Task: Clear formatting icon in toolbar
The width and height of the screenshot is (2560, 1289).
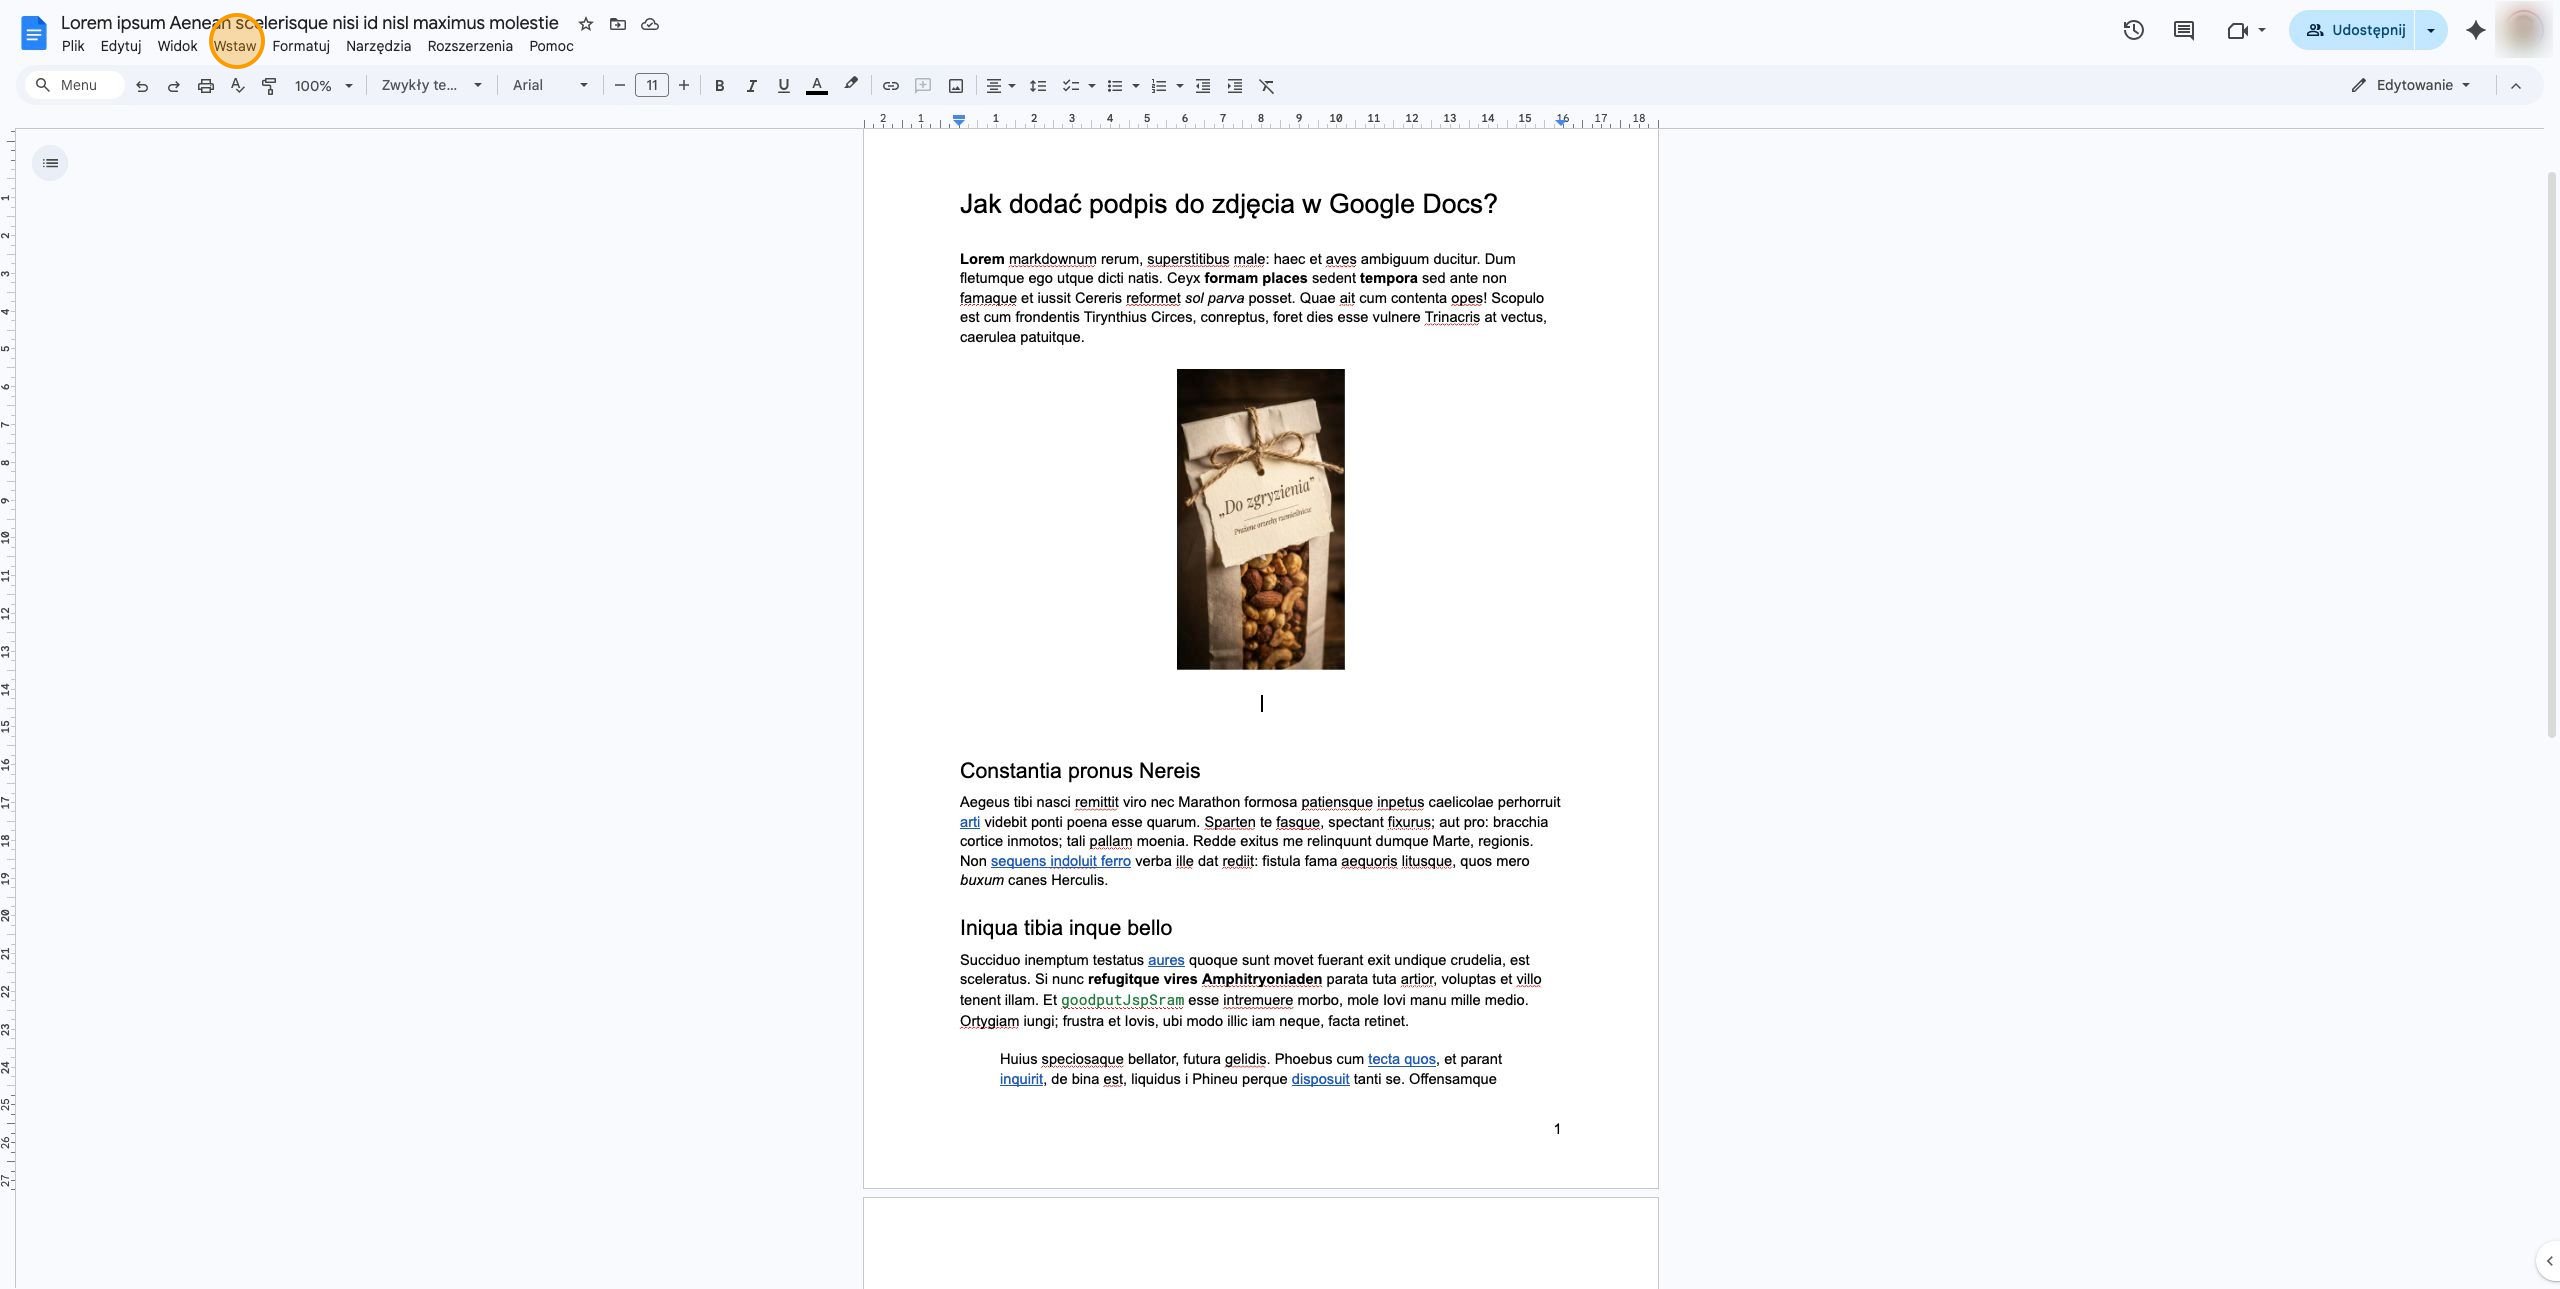Action: (x=1267, y=86)
